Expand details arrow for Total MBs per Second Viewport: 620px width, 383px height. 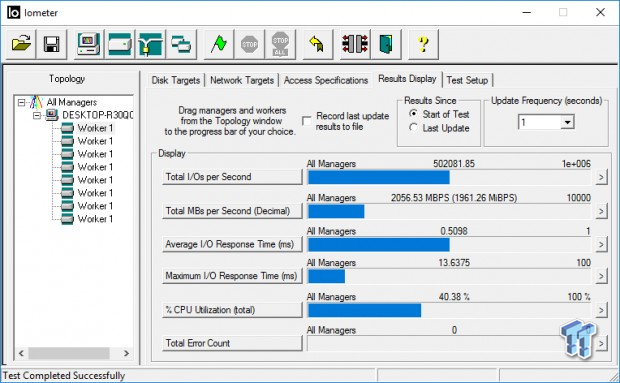pos(601,211)
